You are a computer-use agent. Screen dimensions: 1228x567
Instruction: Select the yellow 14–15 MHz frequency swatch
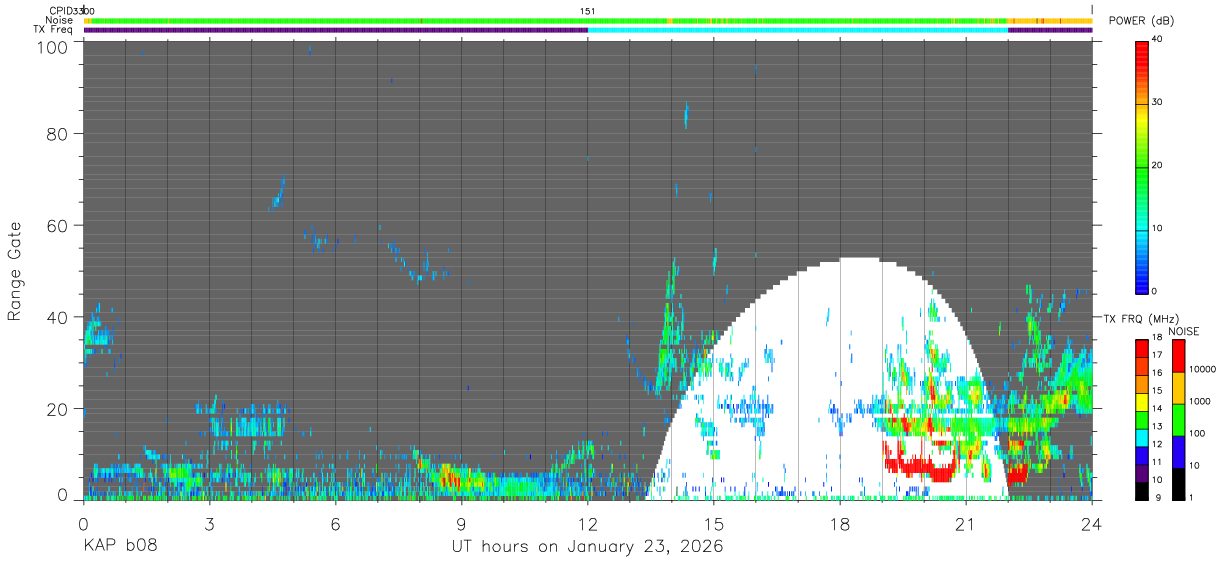(x=1141, y=400)
